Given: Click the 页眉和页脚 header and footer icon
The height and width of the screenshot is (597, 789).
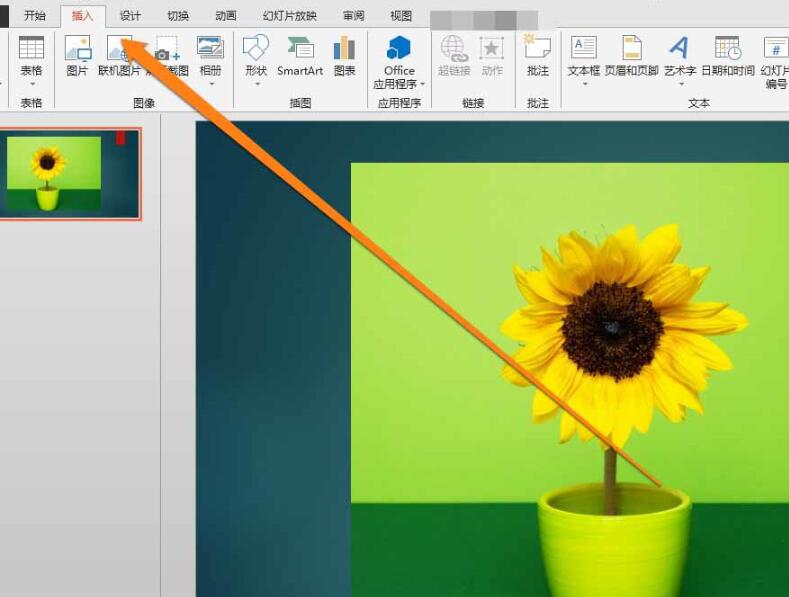Looking at the screenshot, I should click(631, 48).
